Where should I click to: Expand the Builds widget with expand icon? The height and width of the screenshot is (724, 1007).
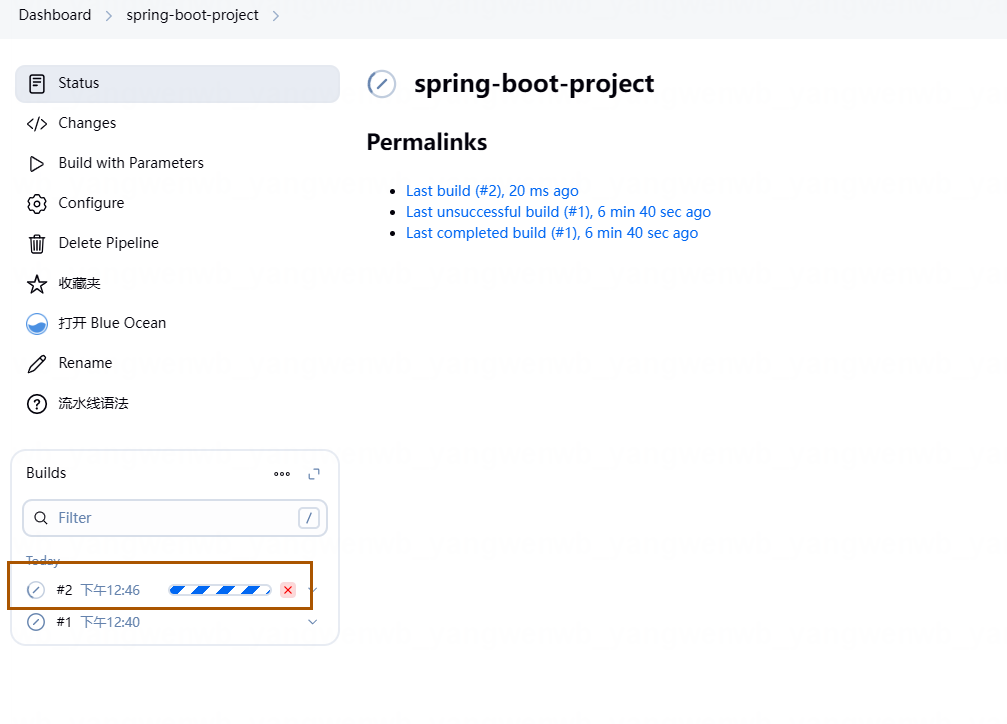(313, 474)
